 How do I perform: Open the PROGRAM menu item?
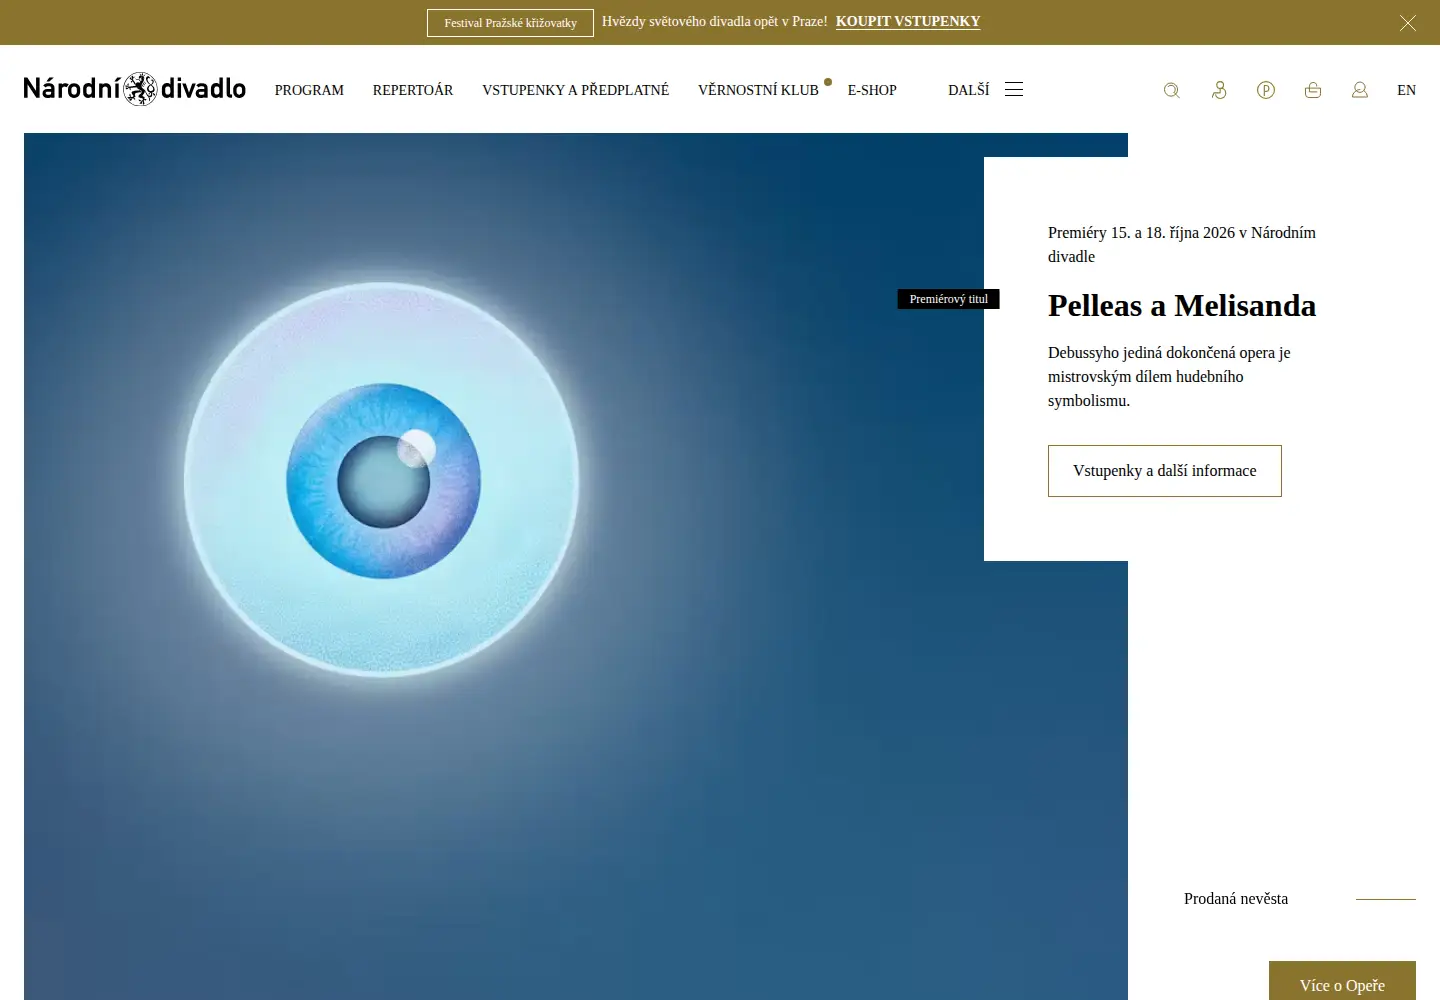point(309,90)
